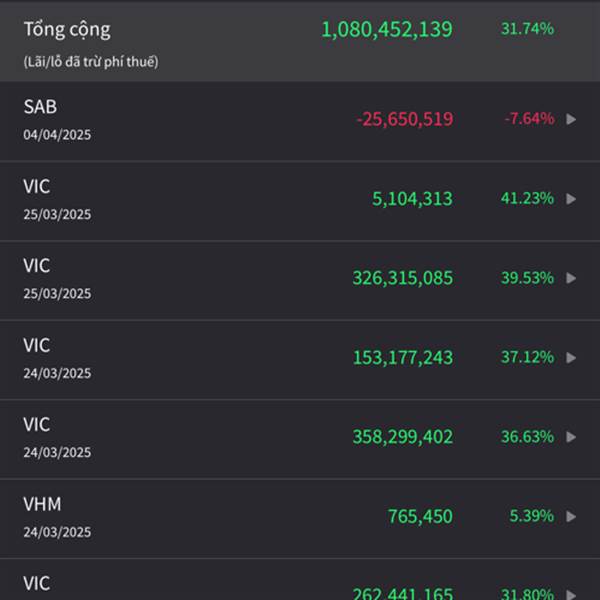Expand the VHM row arrow
This screenshot has height=600, width=600.
coord(571,517)
